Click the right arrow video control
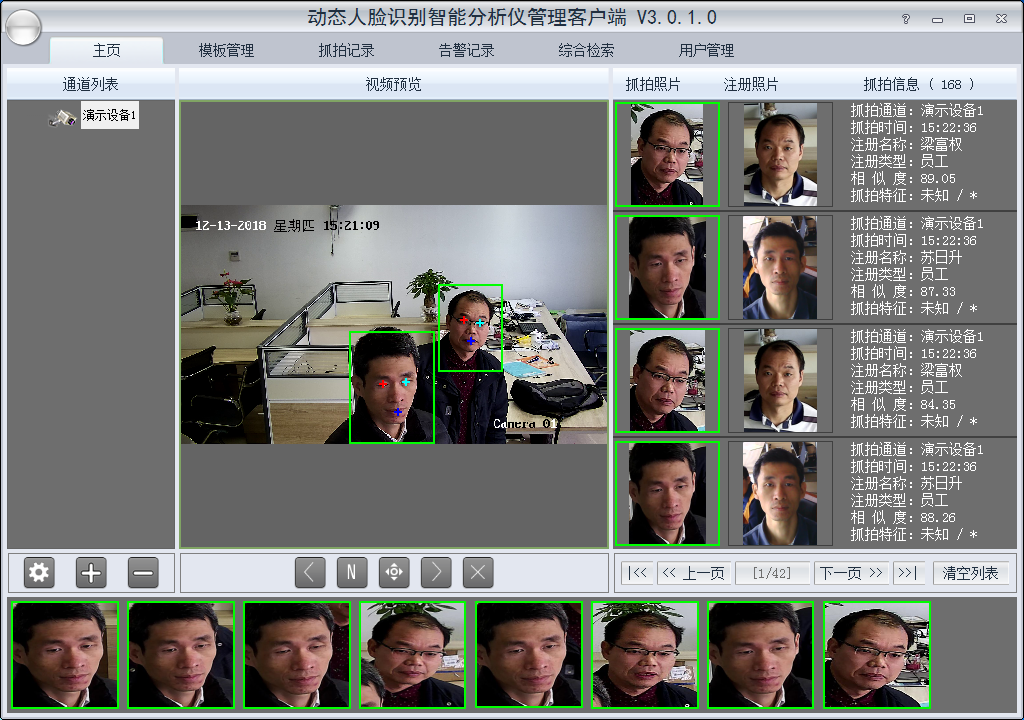Viewport: 1024px width, 720px height. (x=436, y=573)
